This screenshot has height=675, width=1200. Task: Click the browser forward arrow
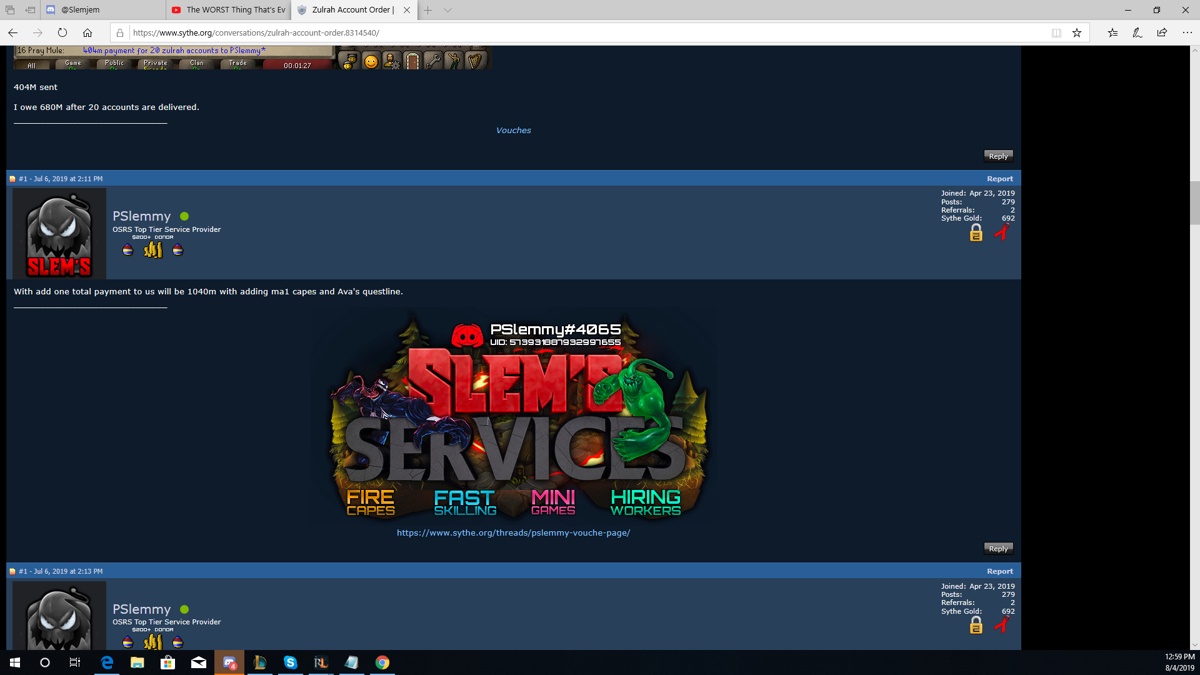pyautogui.click(x=37, y=33)
